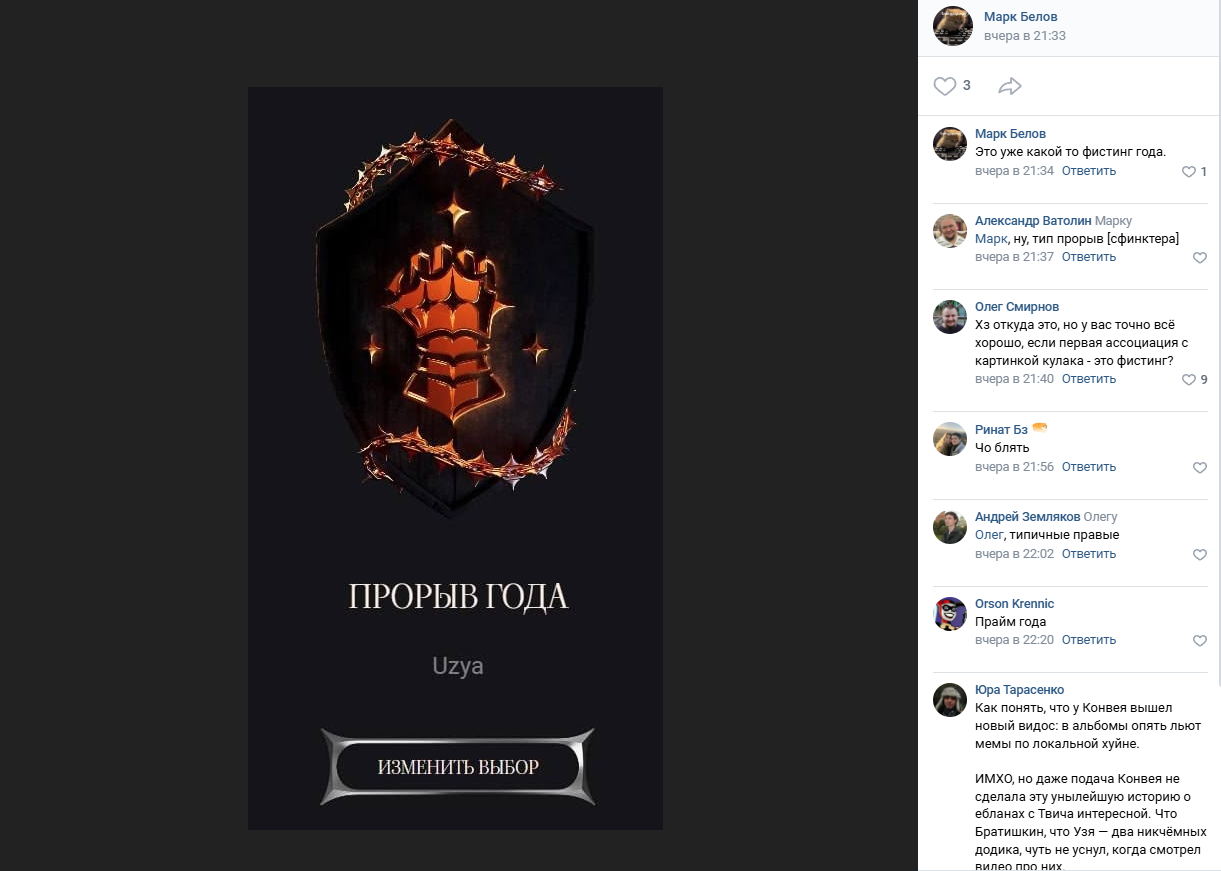Open Андрей Земляков's profile name

click(1027, 517)
